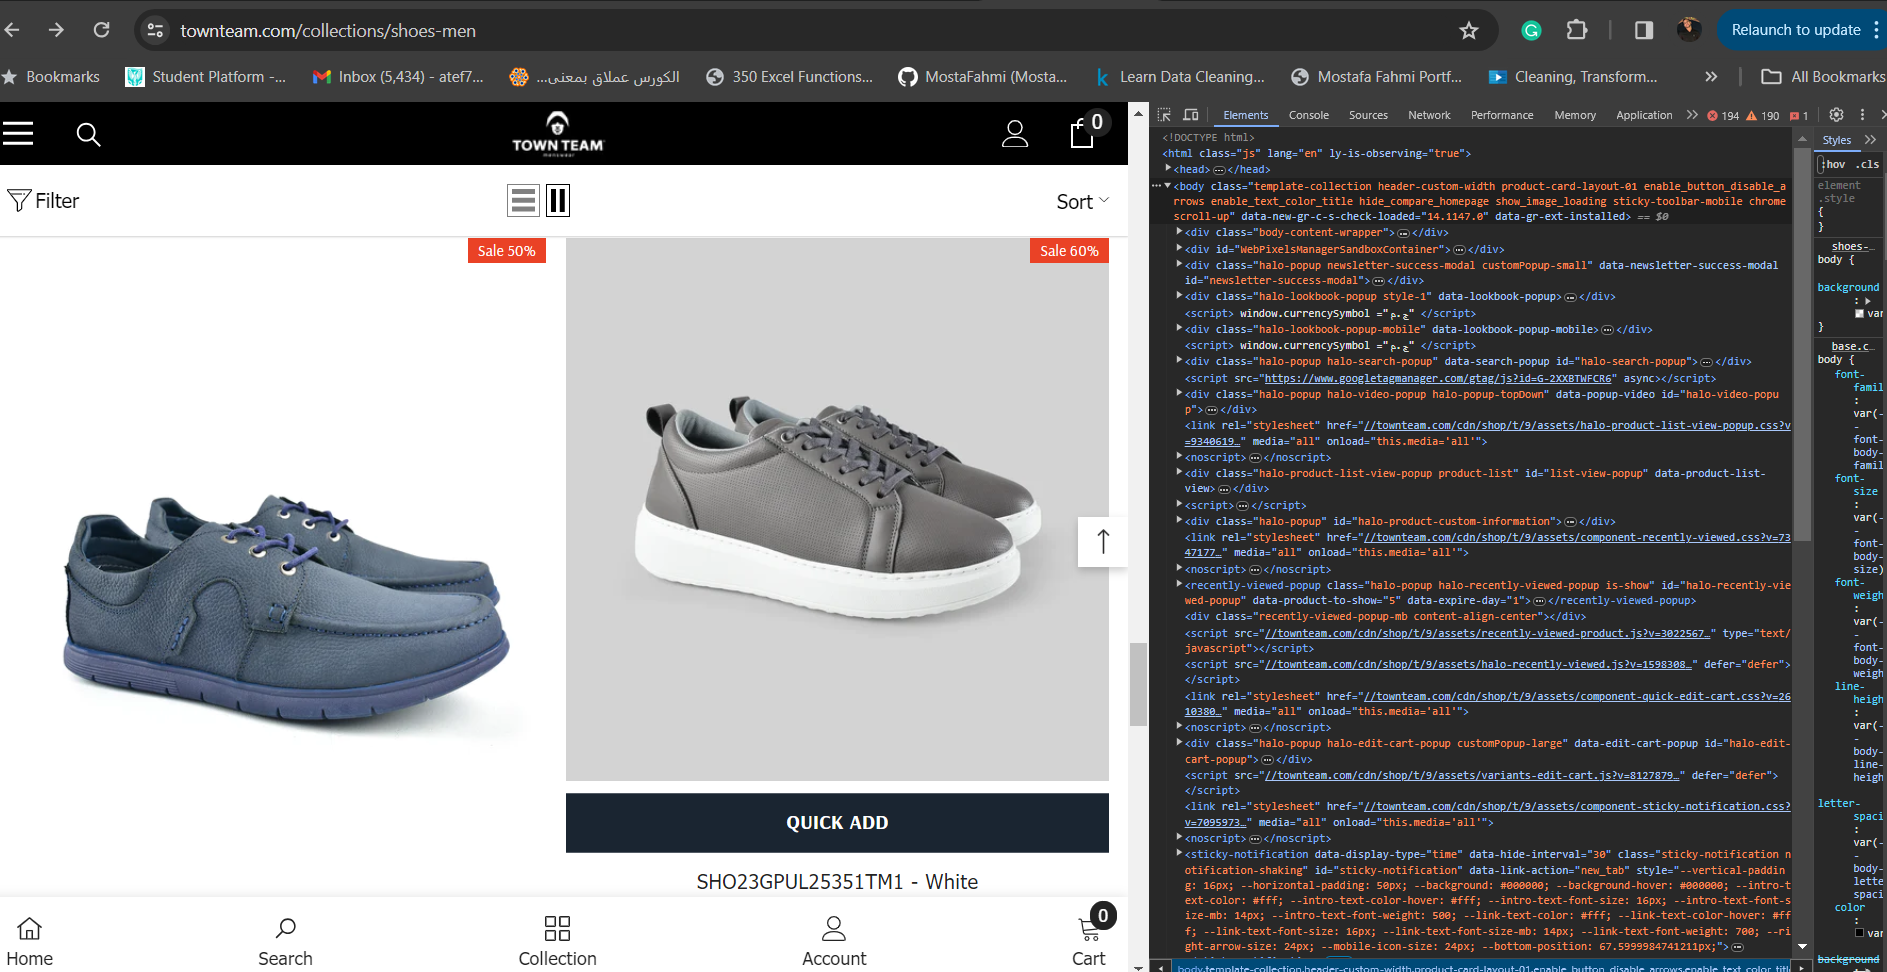Expand the head element node
Viewport: 1887px width, 972px height.
pos(1168,170)
